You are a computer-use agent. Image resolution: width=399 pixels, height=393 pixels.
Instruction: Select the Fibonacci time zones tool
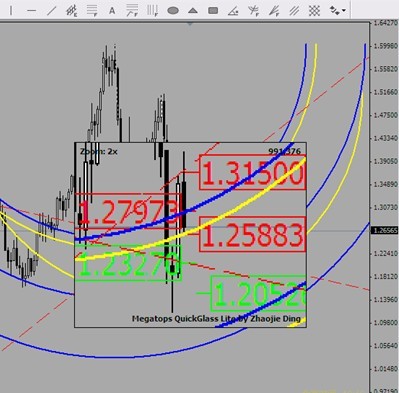point(152,11)
